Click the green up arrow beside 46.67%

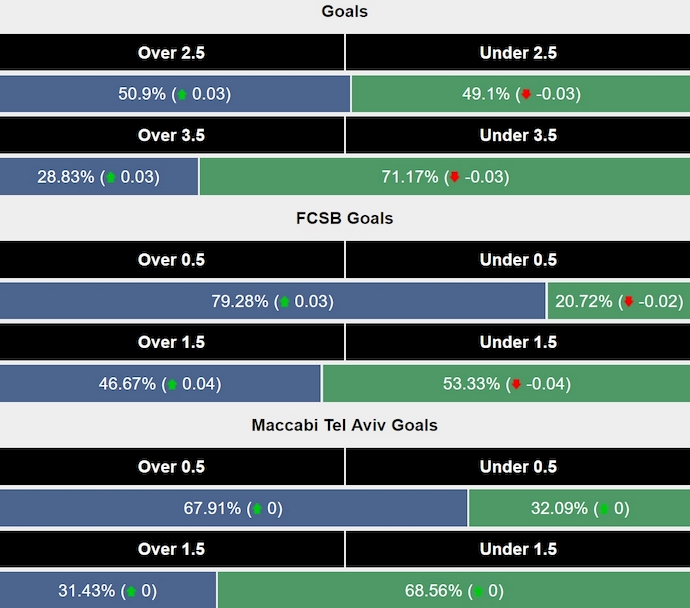(172, 384)
